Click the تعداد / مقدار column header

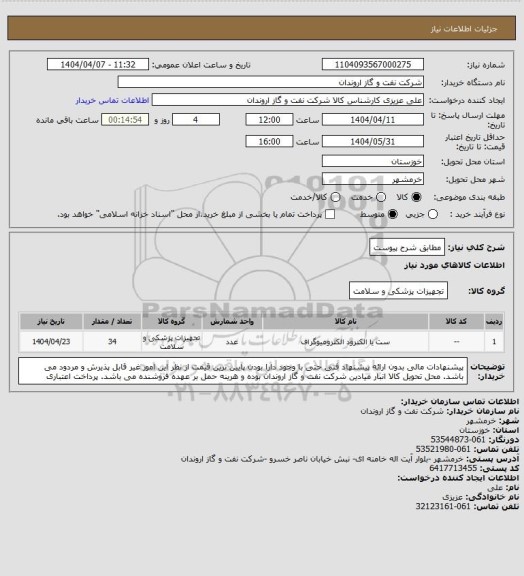pyautogui.click(x=112, y=321)
